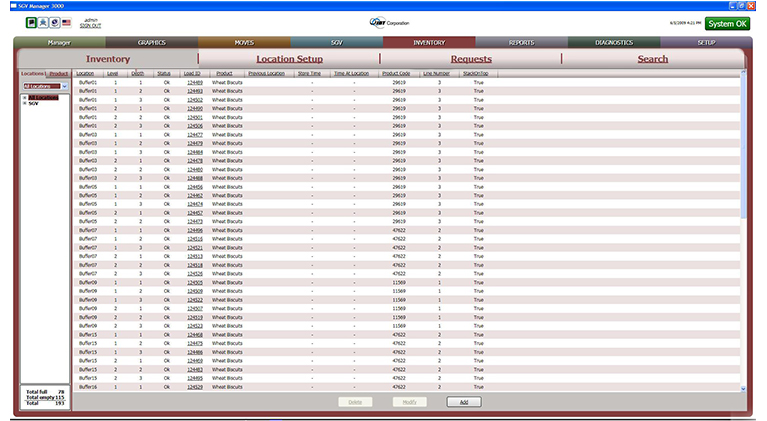Open the GRAPHICS menu tab
767x421 pixels.
[x=151, y=43]
